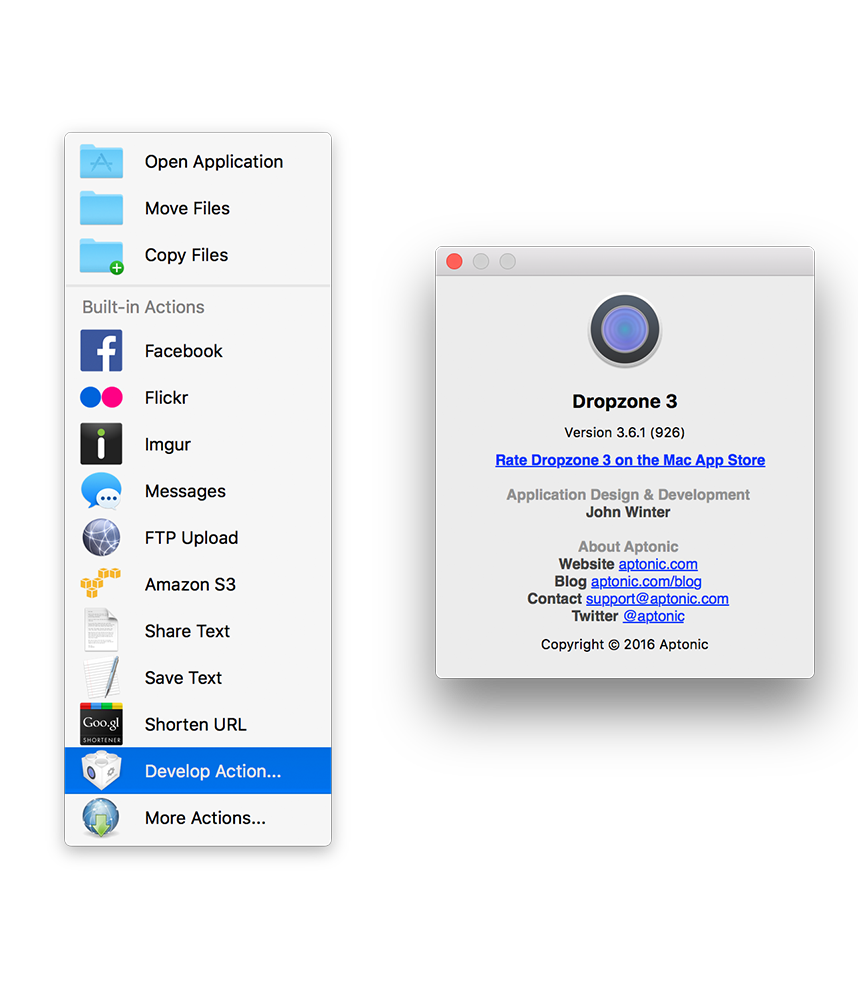858x988 pixels.
Task: Click the support@aptonic.com contact link
Action: tap(657, 599)
